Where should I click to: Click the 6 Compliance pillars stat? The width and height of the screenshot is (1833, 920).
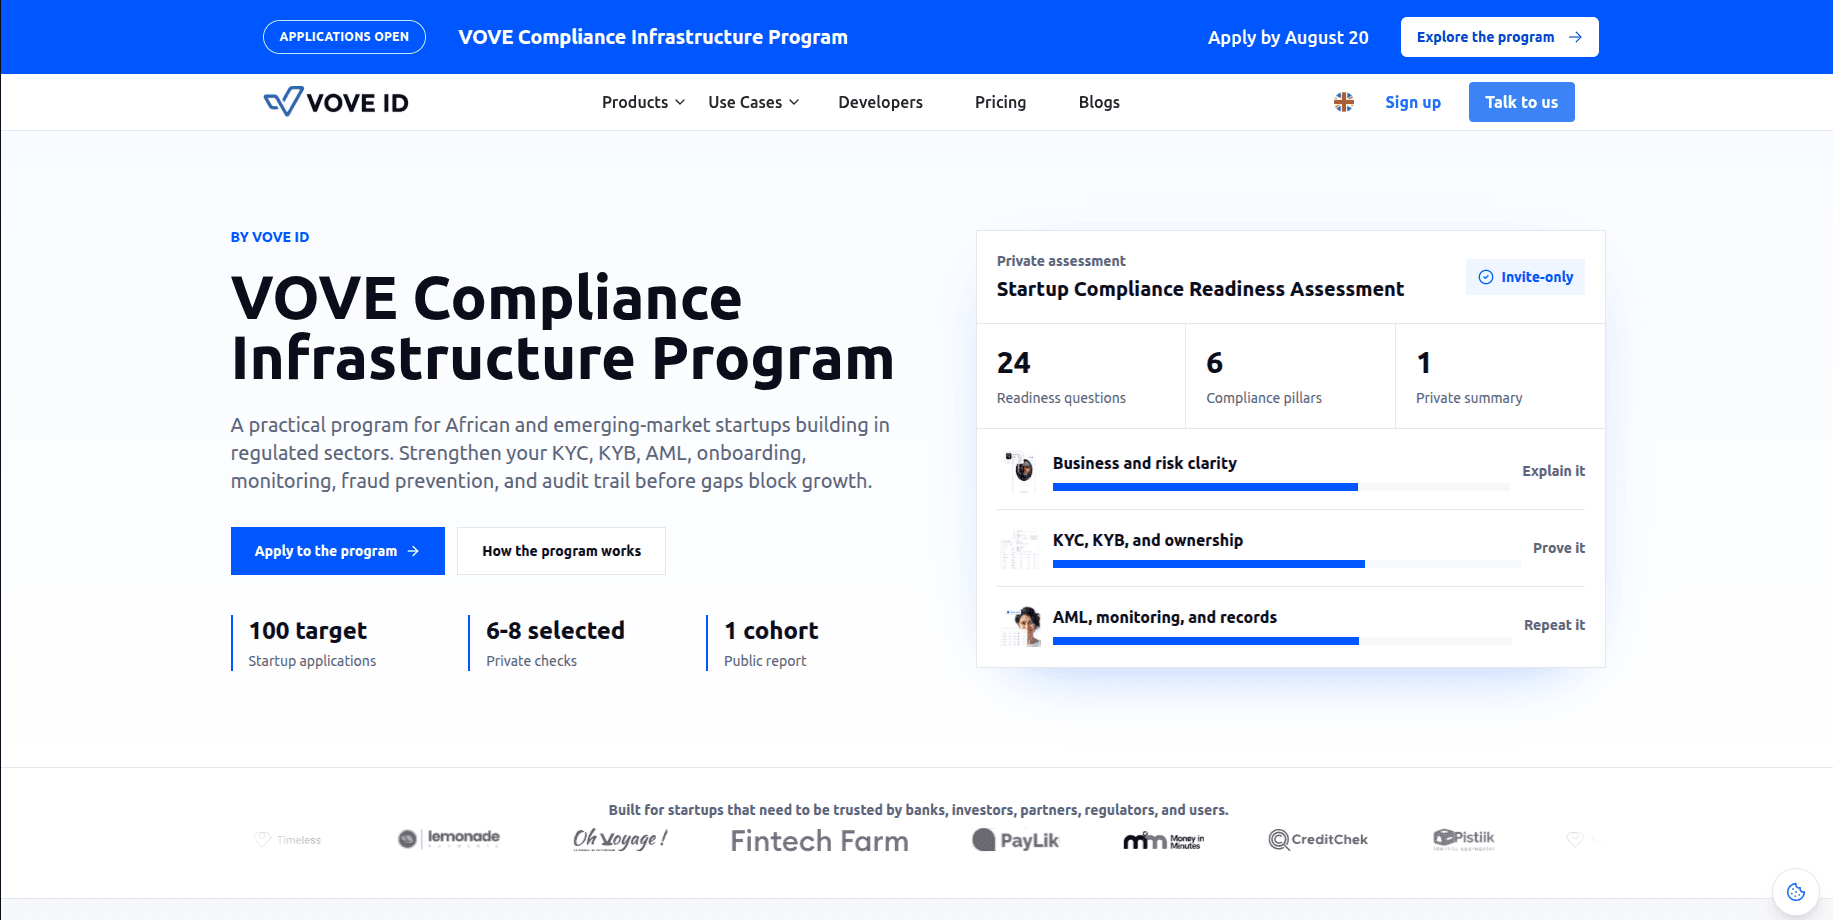tap(1291, 376)
